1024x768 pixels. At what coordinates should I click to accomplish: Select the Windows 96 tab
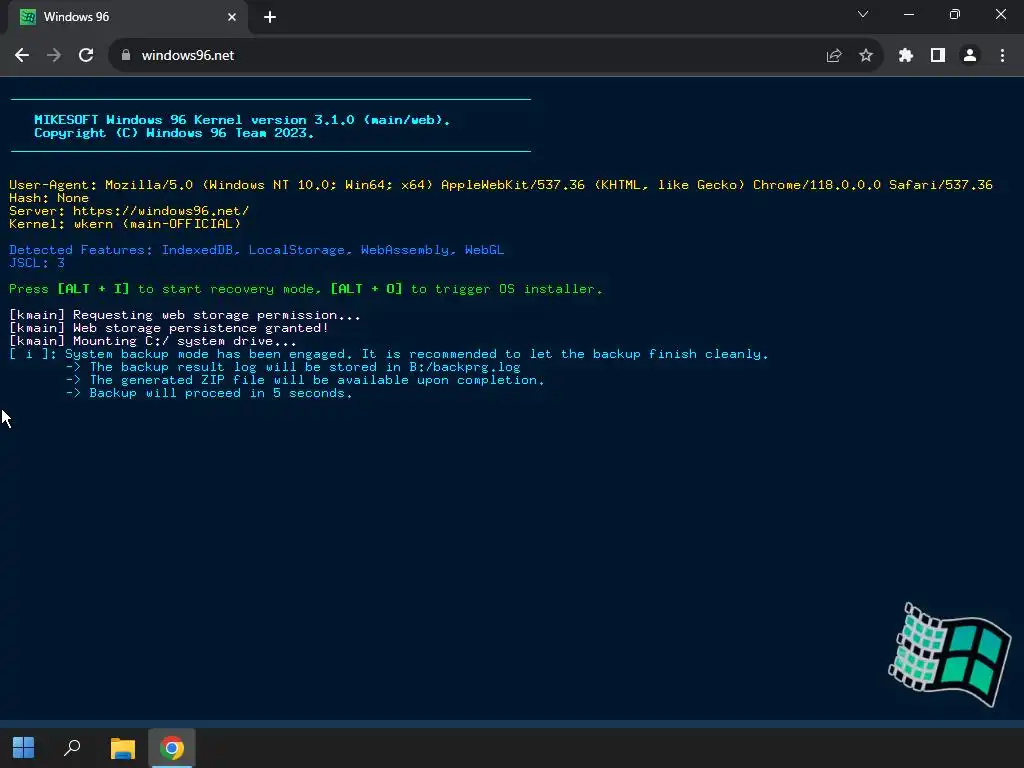click(x=128, y=17)
